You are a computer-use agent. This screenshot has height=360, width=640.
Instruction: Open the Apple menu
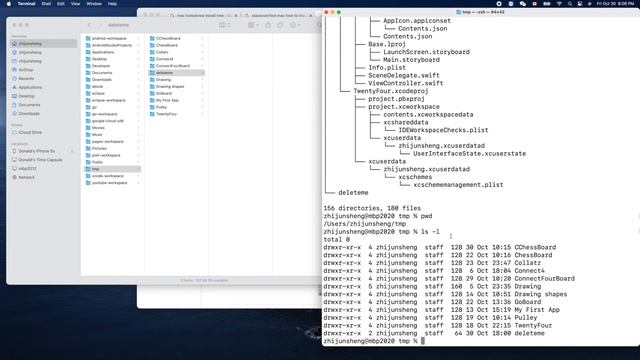click(9, 4)
